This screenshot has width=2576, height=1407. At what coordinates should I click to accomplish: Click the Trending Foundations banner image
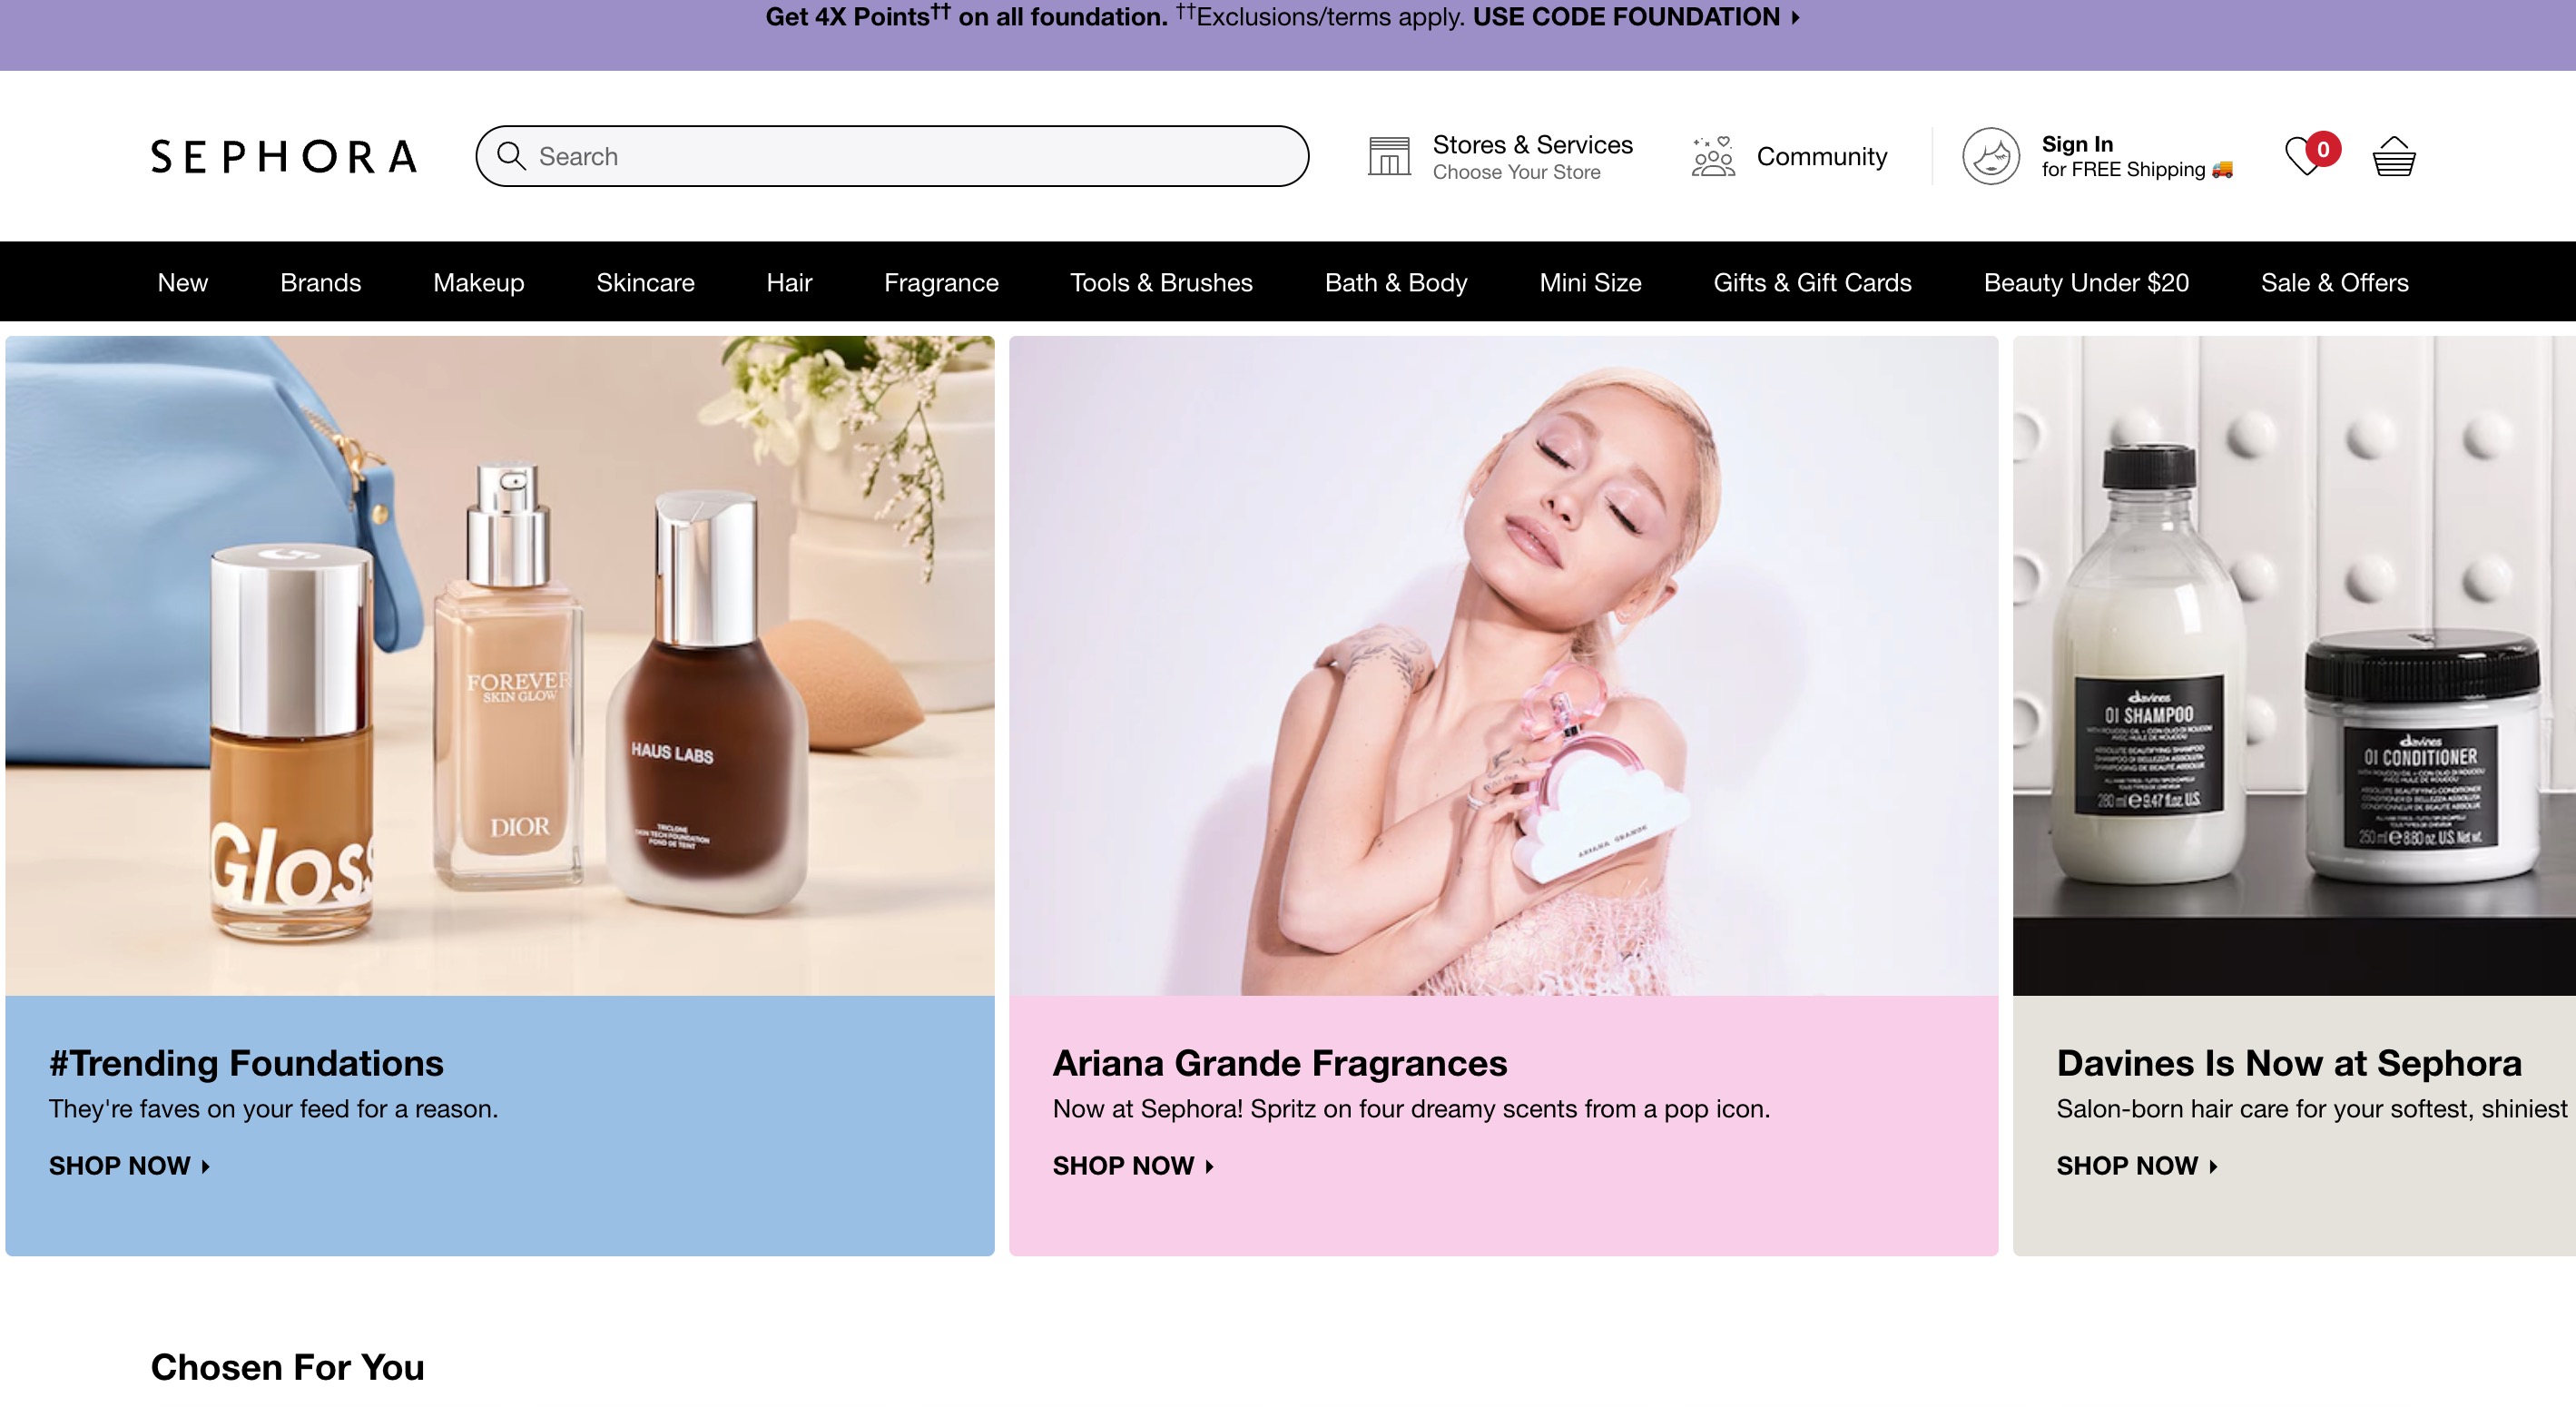(500, 665)
